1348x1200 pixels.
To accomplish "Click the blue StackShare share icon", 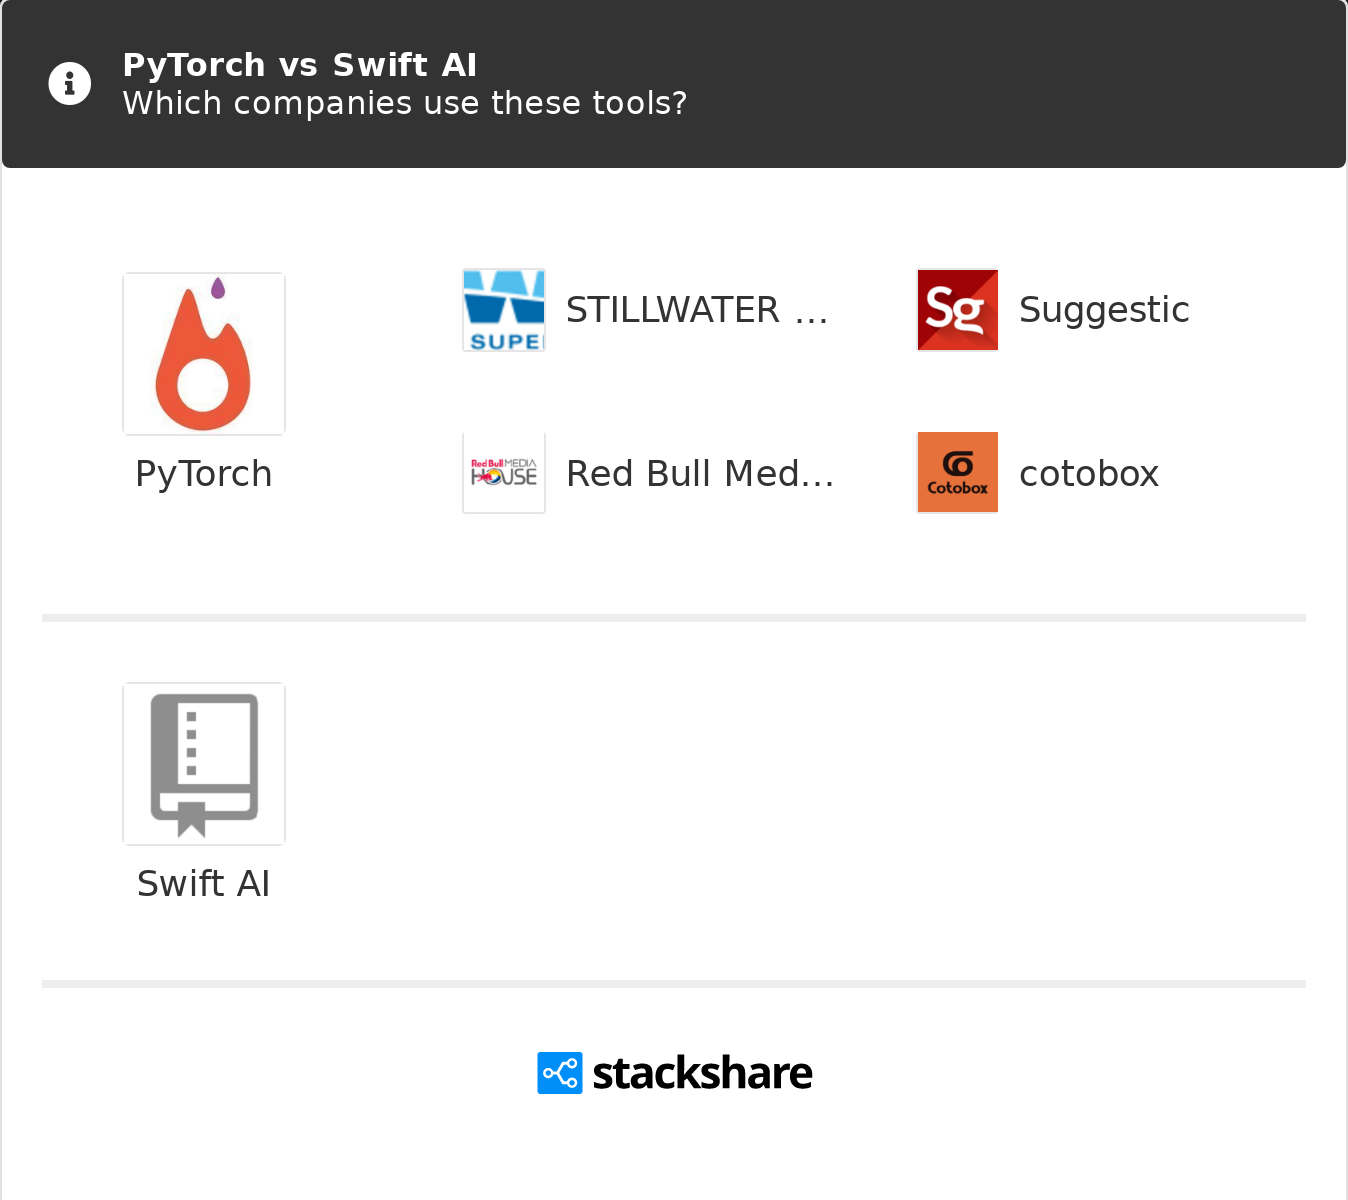I will click(560, 1073).
